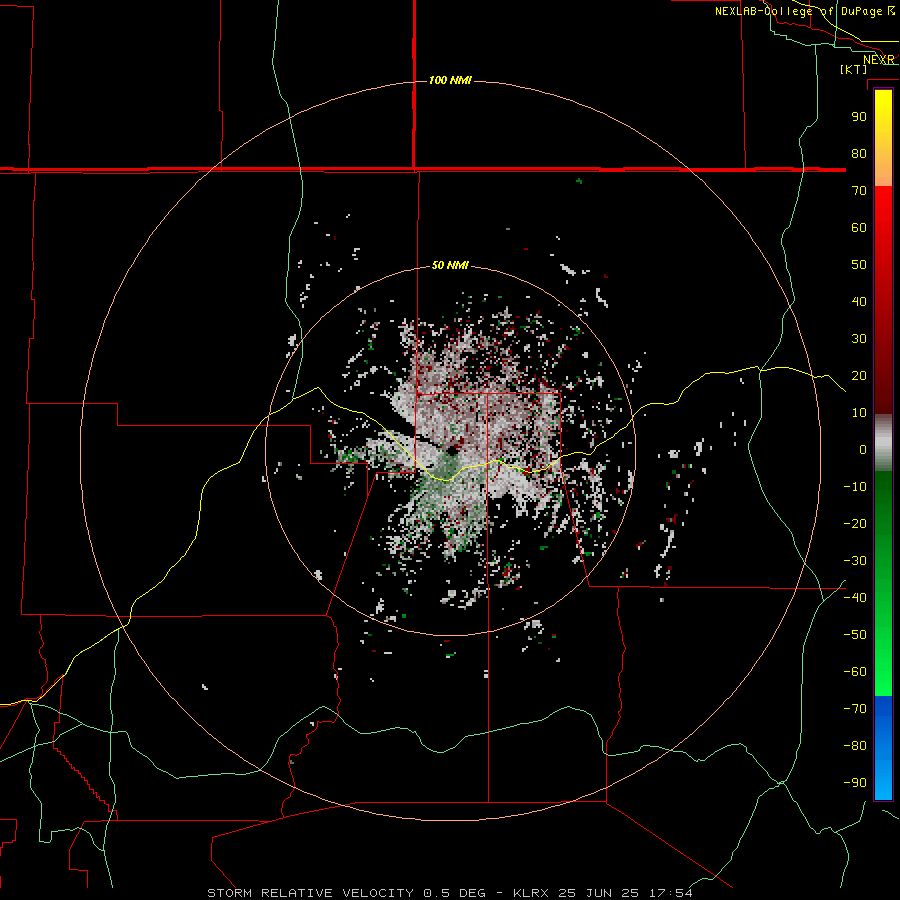Click the KT units label

(854, 69)
